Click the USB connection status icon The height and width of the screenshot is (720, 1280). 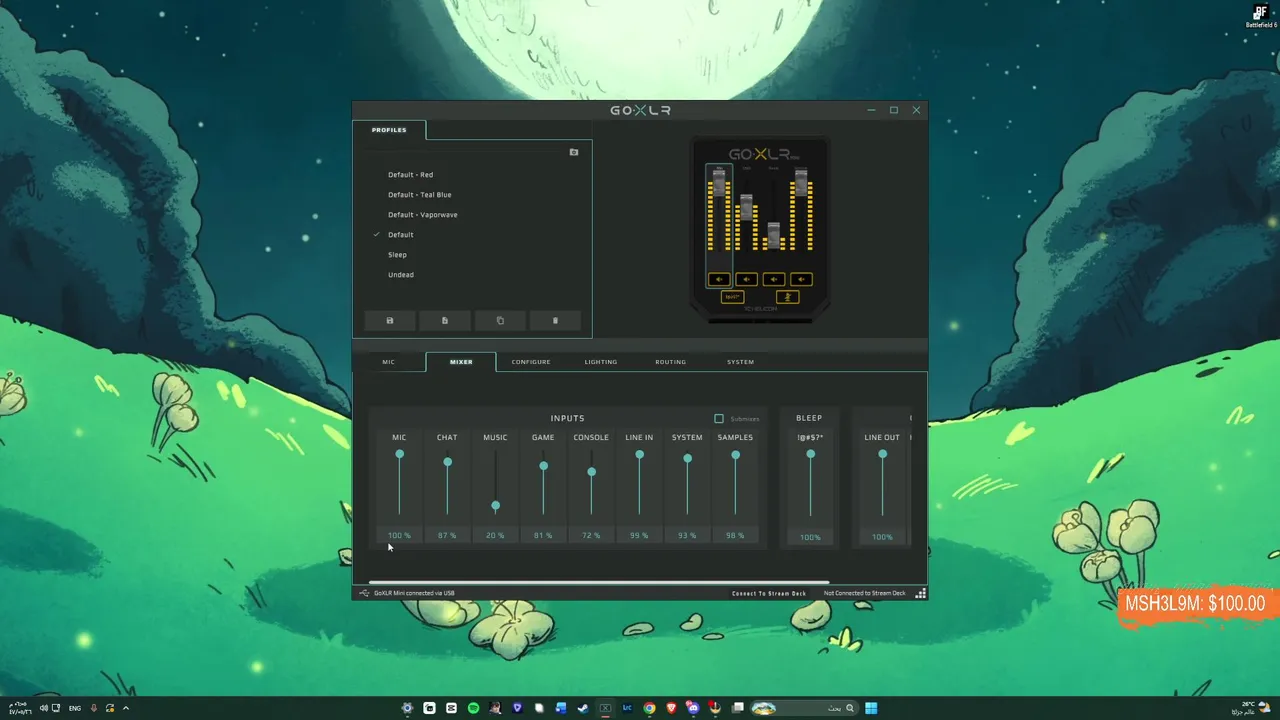pos(364,593)
